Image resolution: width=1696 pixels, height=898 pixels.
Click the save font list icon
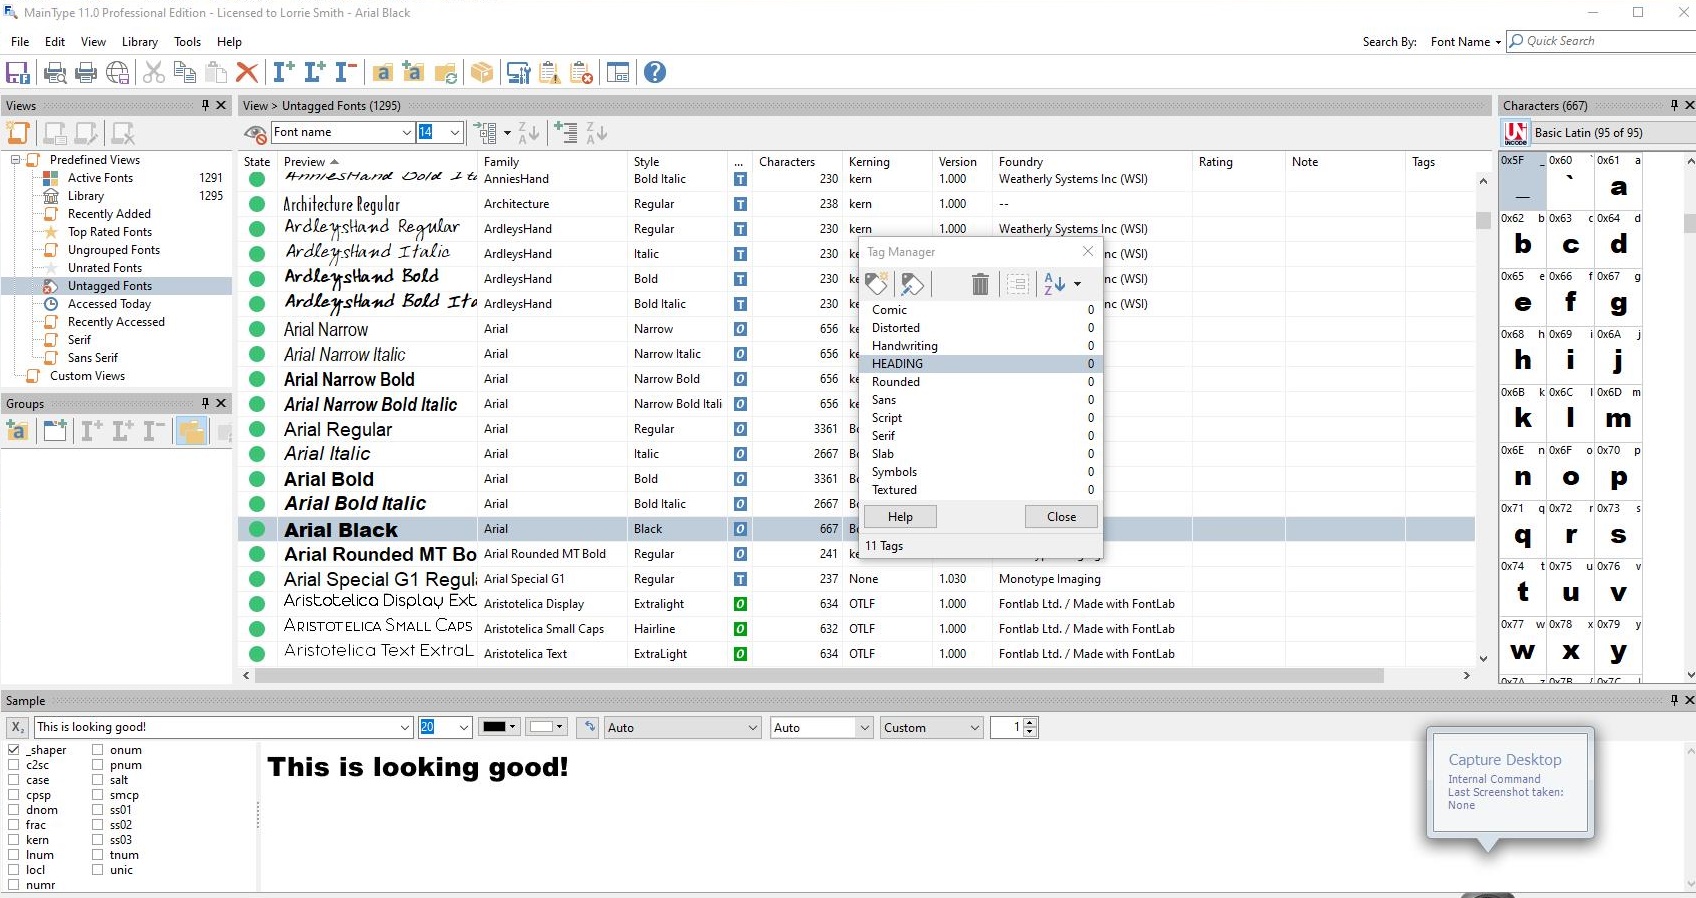(18, 72)
